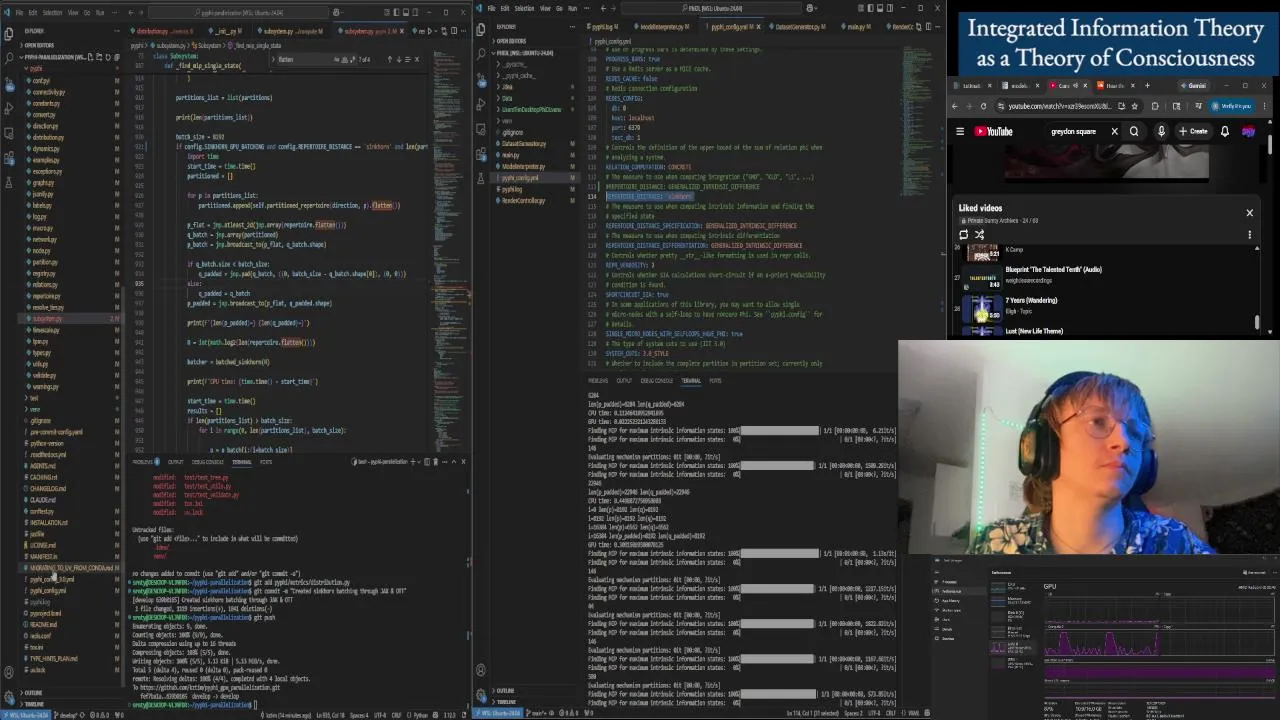Expand OUTLINE section in left window
The image size is (1280, 720).
pos(33,692)
